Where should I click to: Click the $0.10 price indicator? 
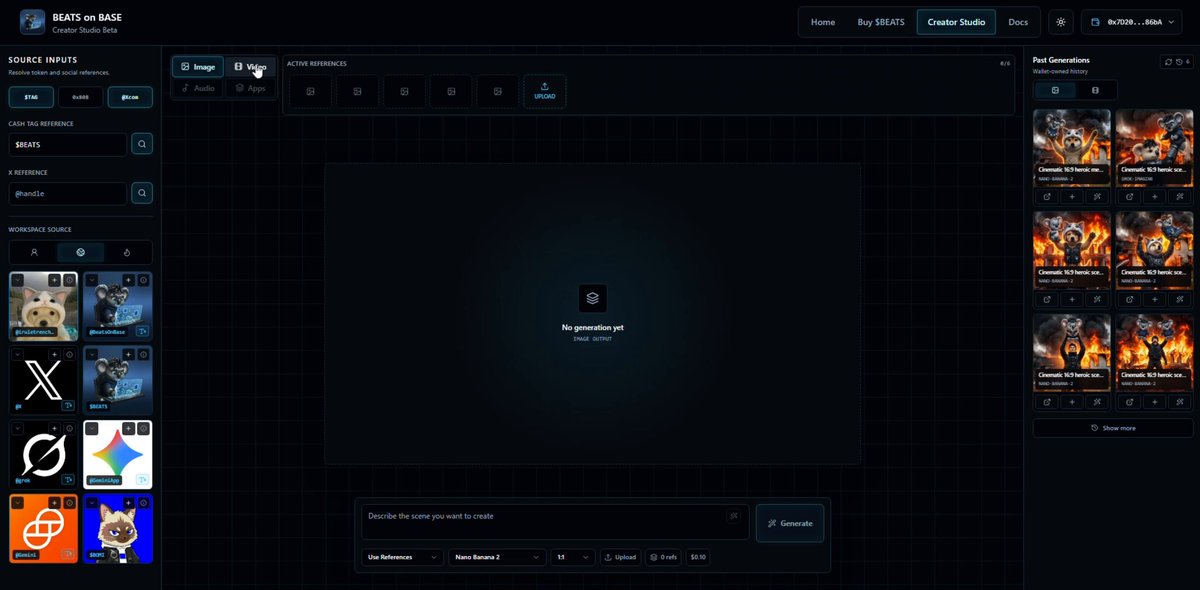coord(698,557)
